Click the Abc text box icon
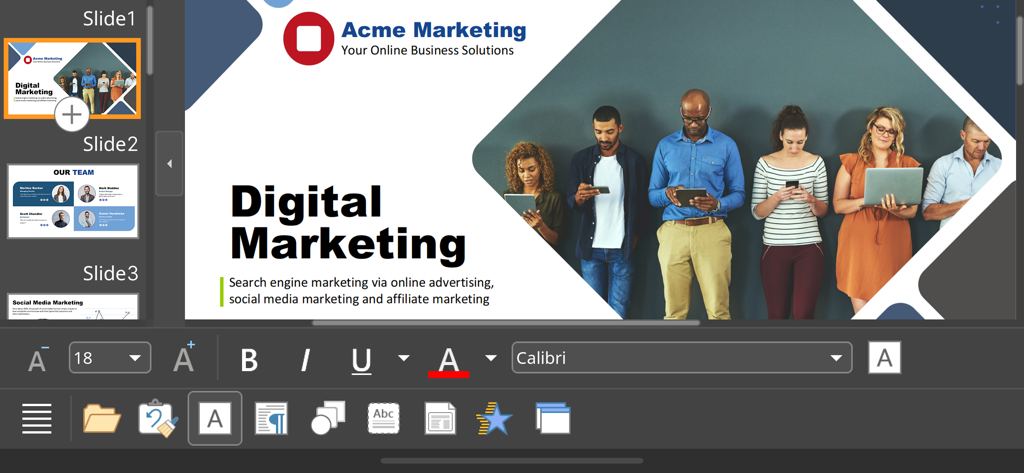This screenshot has width=1024, height=473. click(383, 418)
